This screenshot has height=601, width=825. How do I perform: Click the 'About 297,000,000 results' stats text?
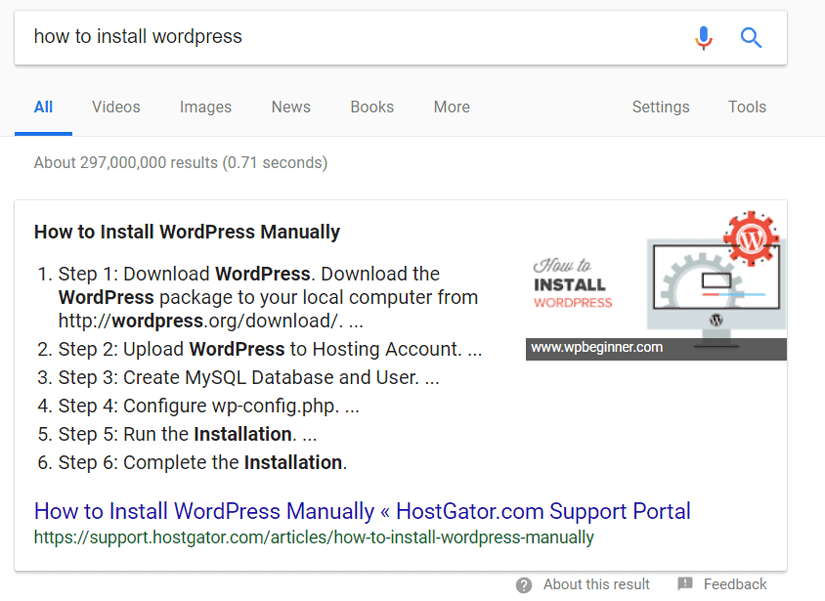[x=180, y=163]
